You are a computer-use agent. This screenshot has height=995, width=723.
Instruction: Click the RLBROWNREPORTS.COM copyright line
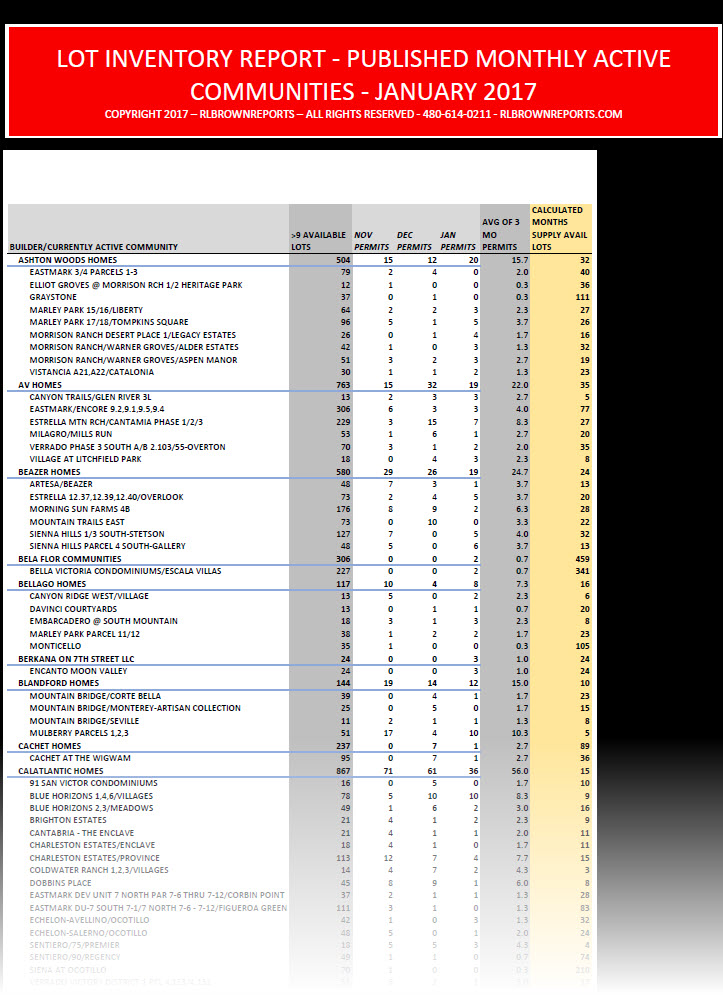(363, 114)
